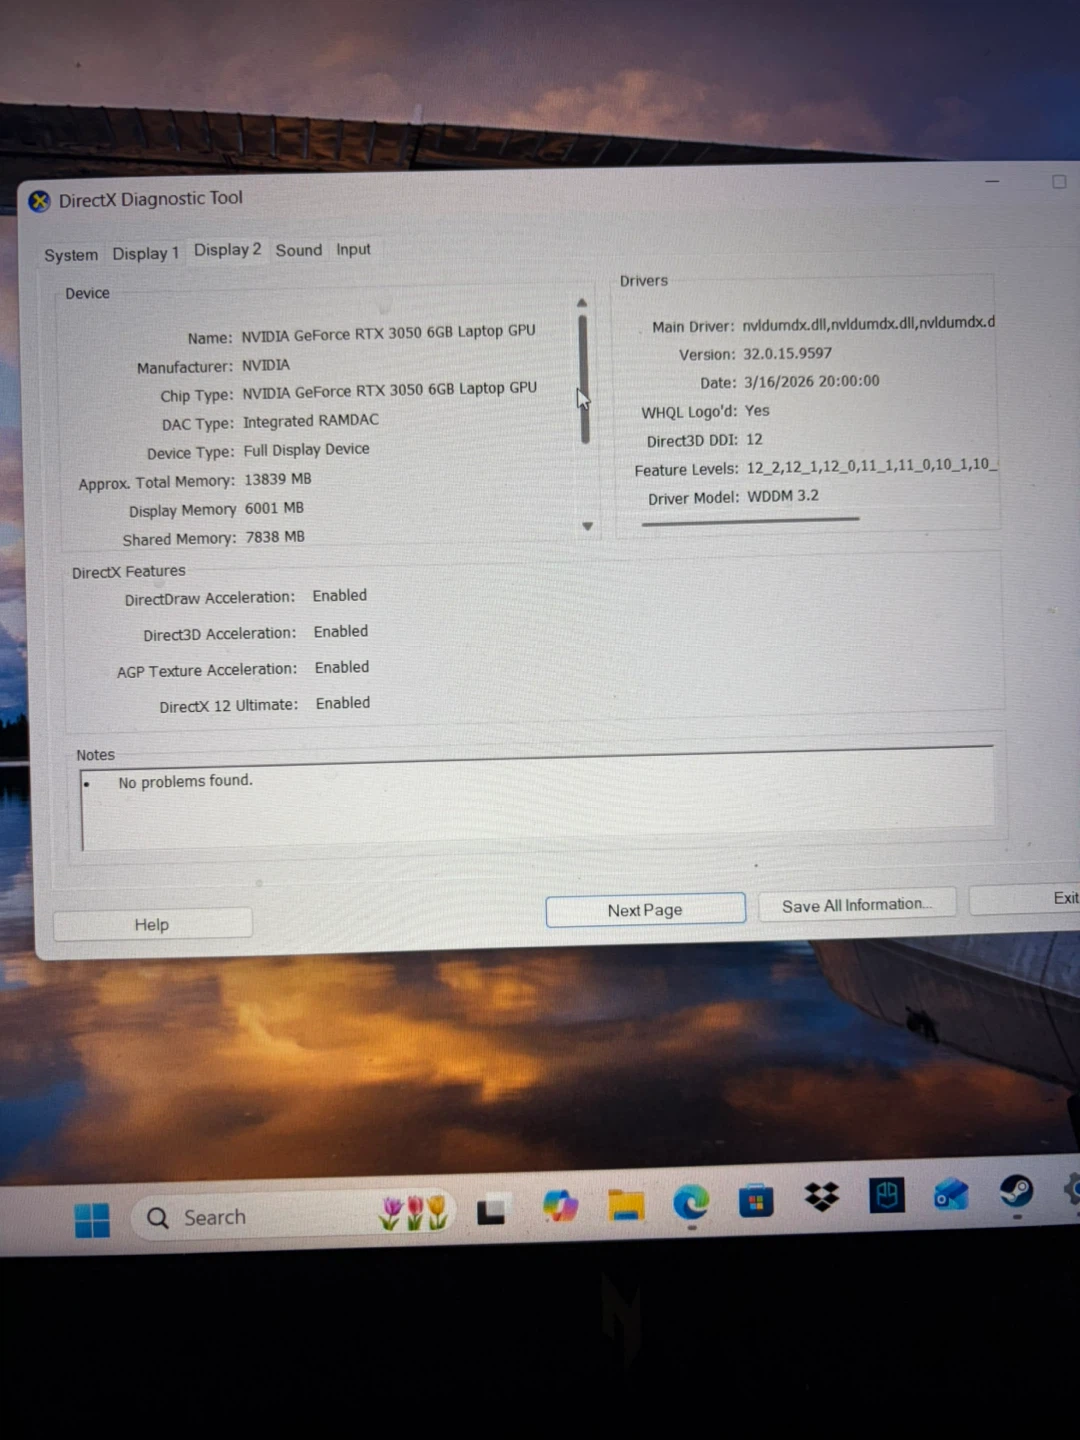Click the device list scroll up arrow

click(x=582, y=303)
